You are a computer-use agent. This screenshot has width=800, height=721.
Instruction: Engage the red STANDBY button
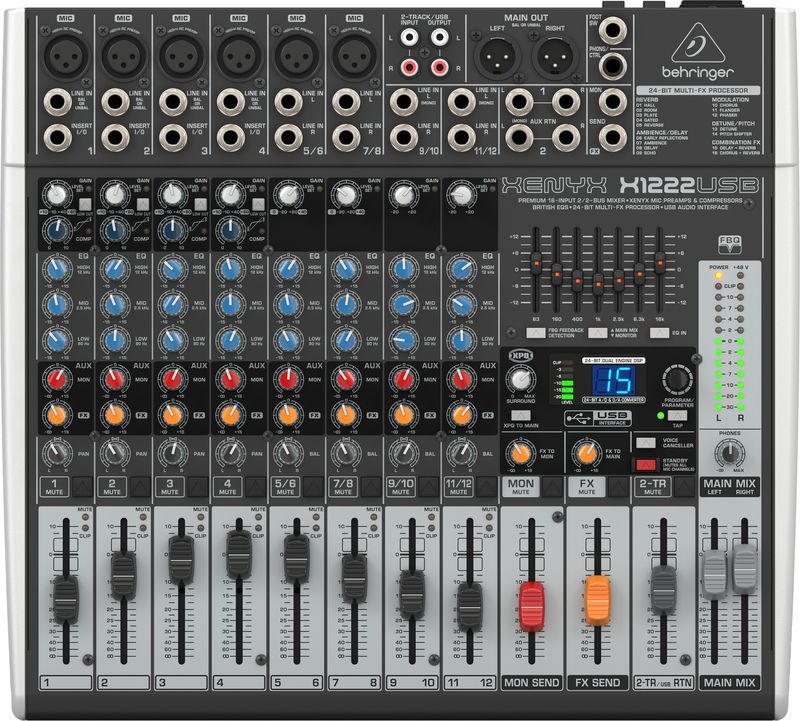(x=645, y=464)
